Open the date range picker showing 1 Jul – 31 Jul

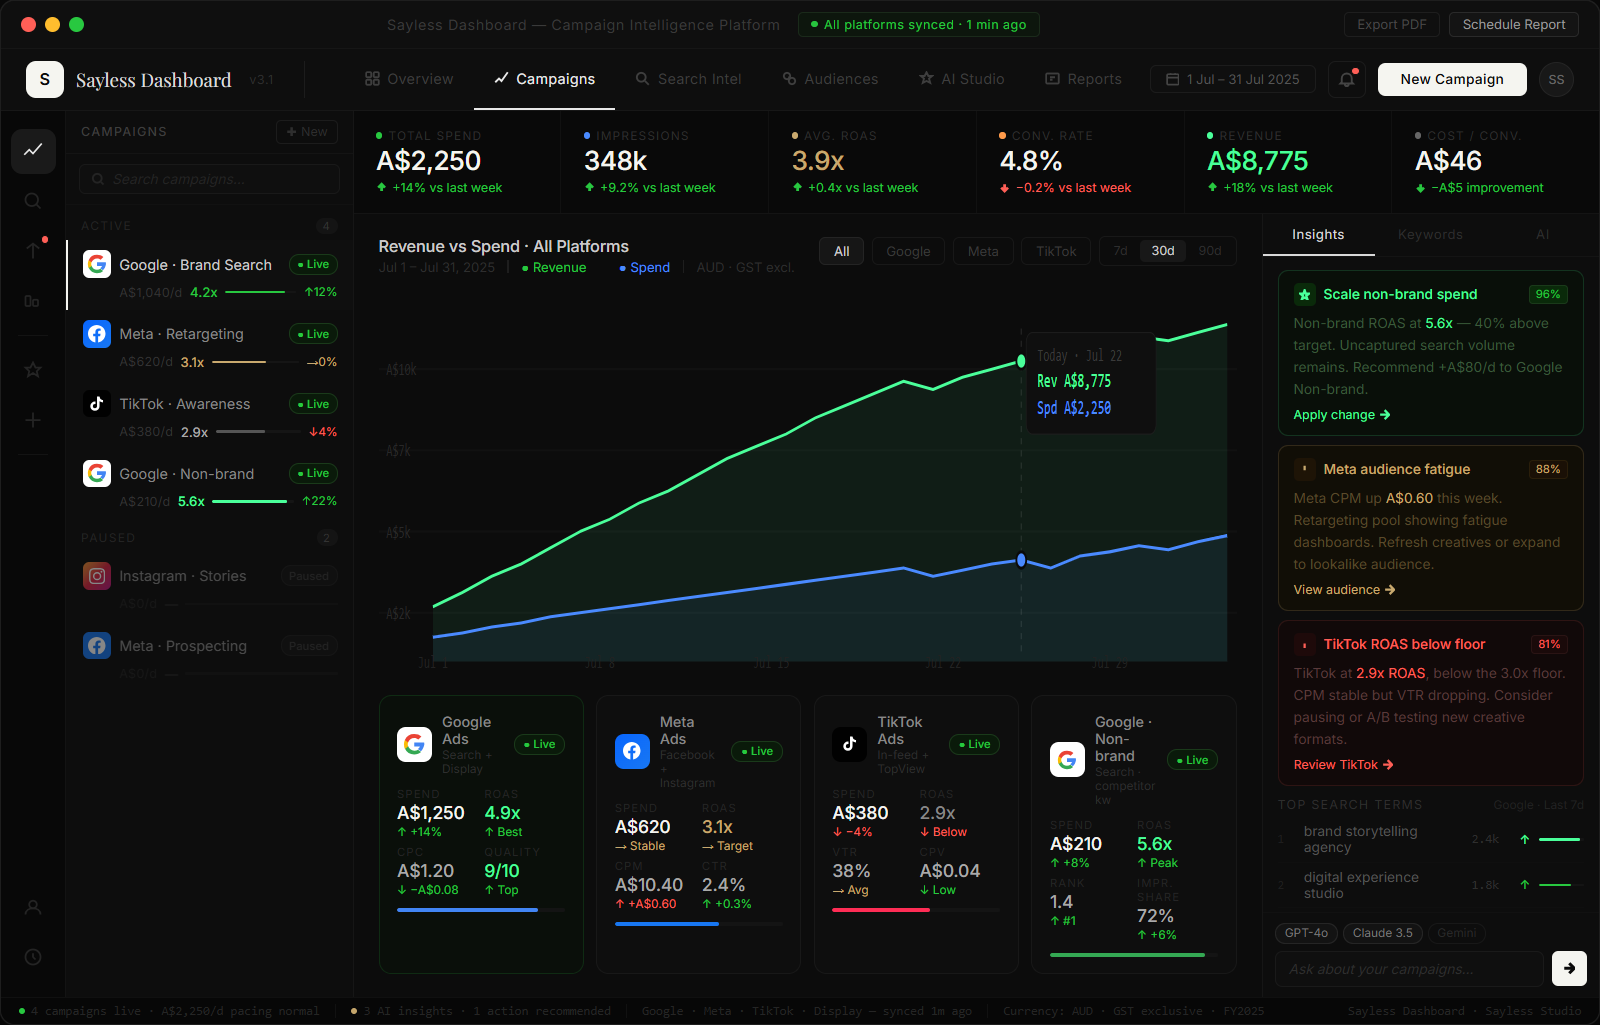tap(1232, 79)
